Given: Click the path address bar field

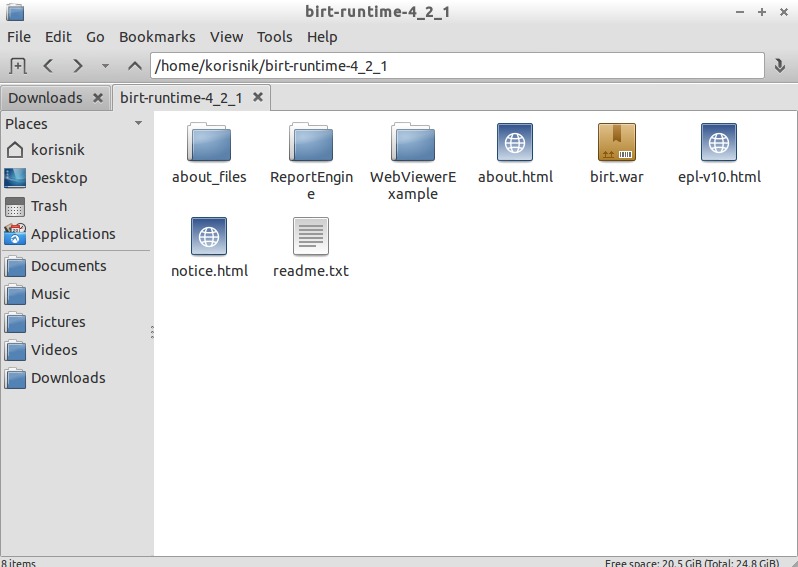Looking at the screenshot, I should (x=457, y=66).
